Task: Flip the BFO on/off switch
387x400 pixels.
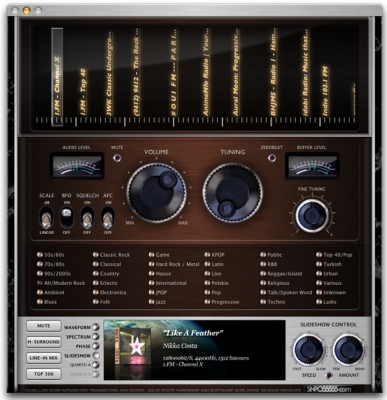Action: 67,217
